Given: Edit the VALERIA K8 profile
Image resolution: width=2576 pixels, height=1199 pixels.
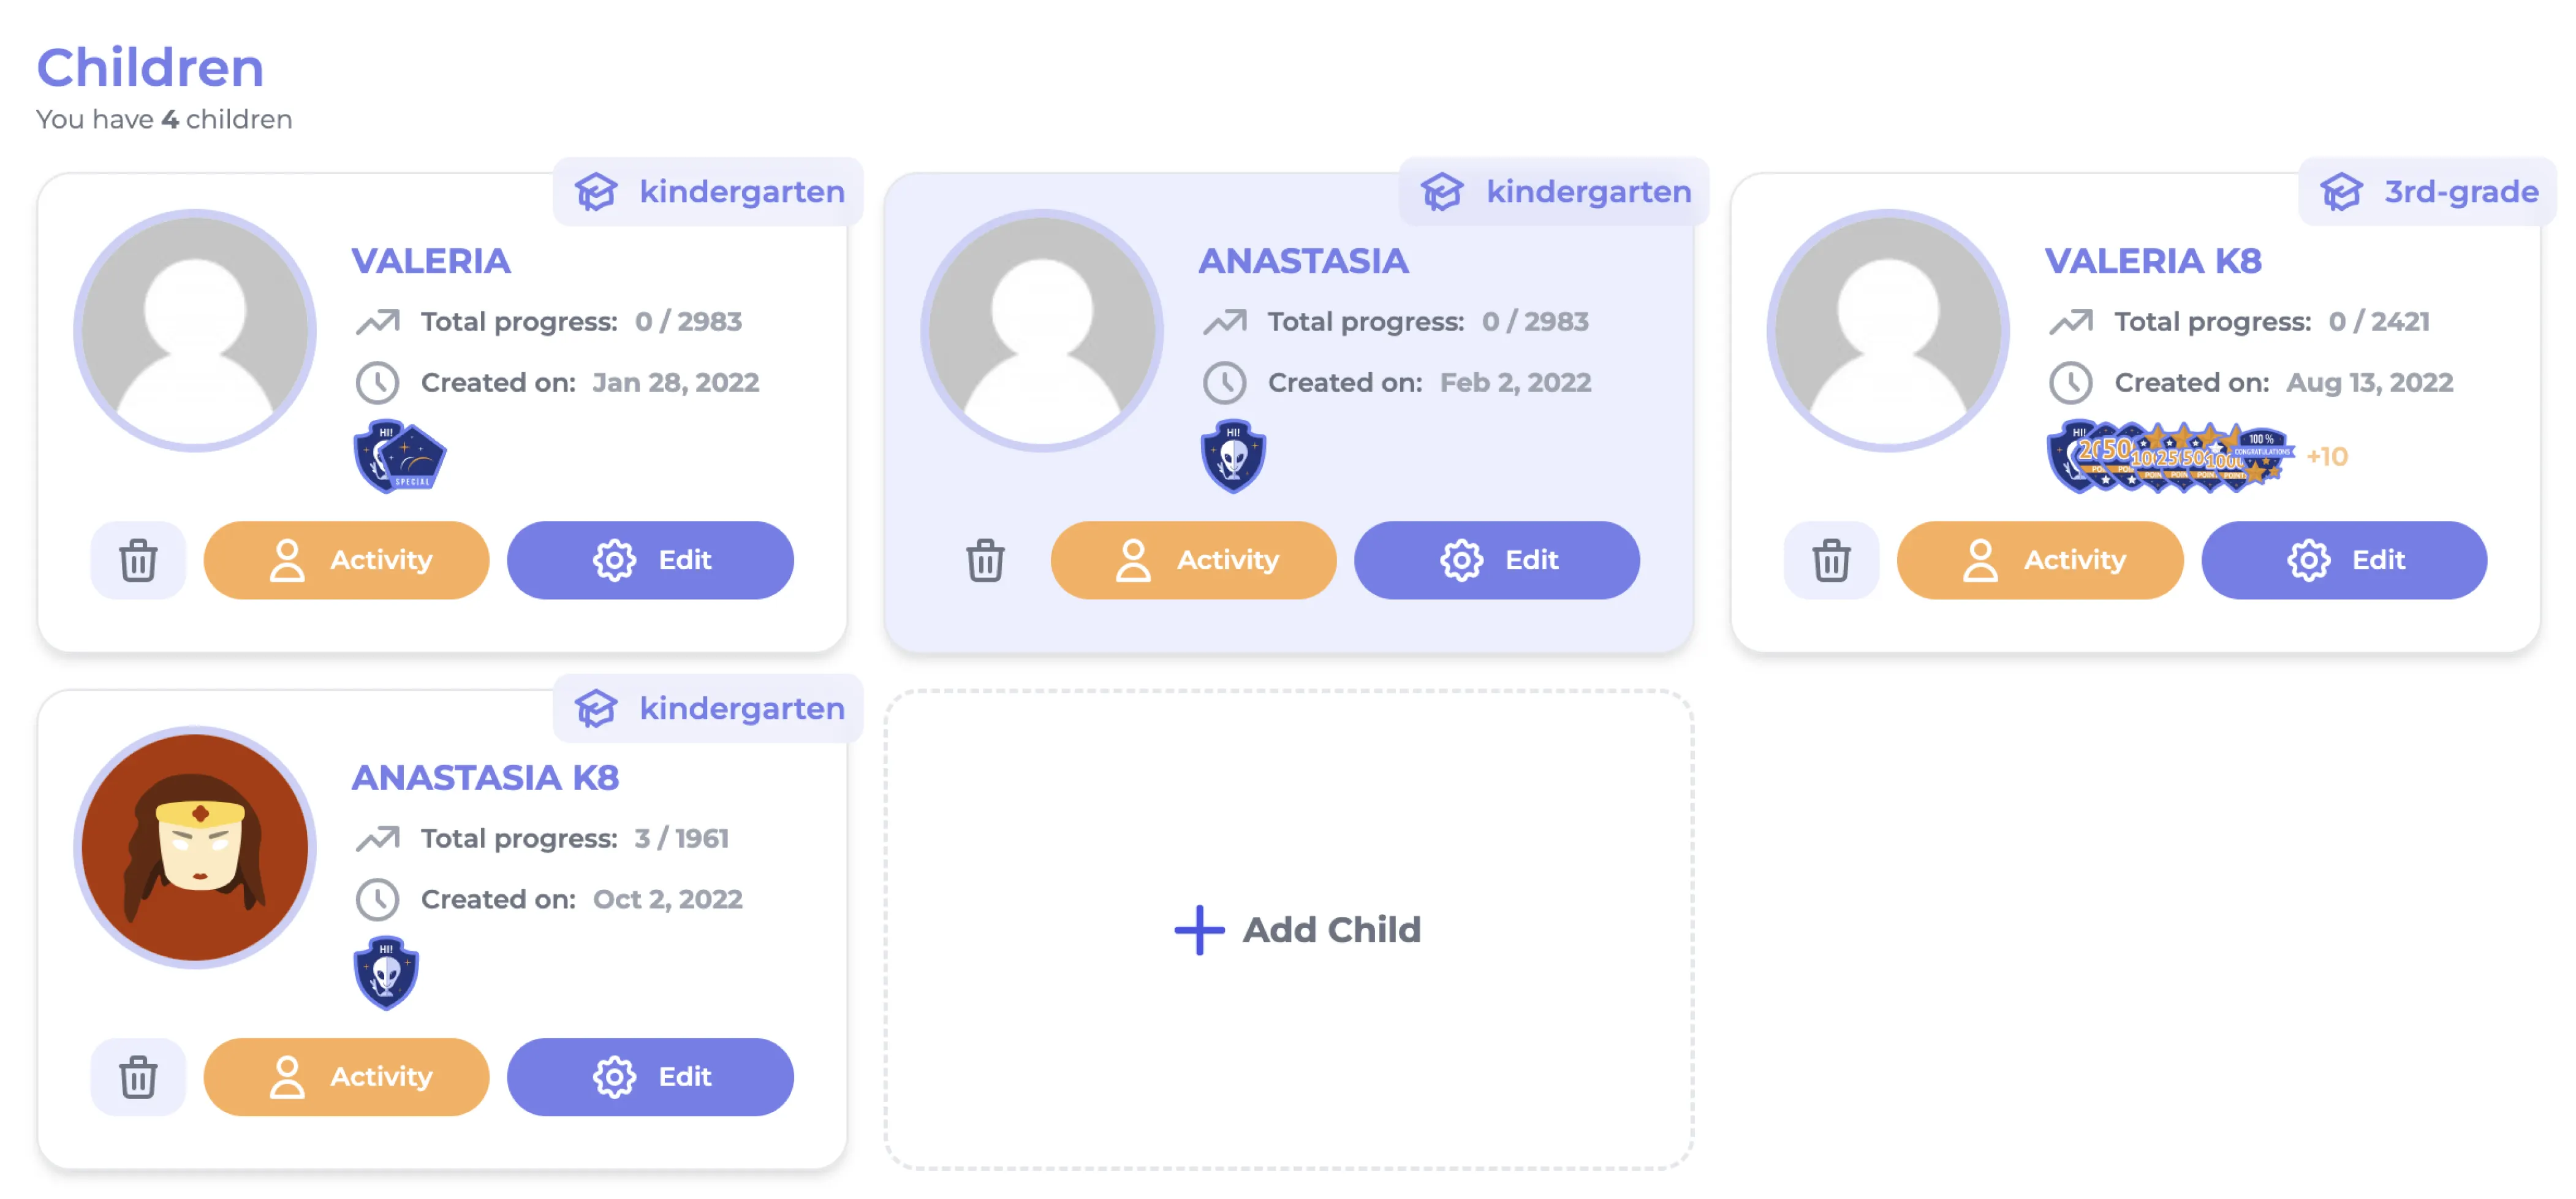Looking at the screenshot, I should pos(2344,560).
